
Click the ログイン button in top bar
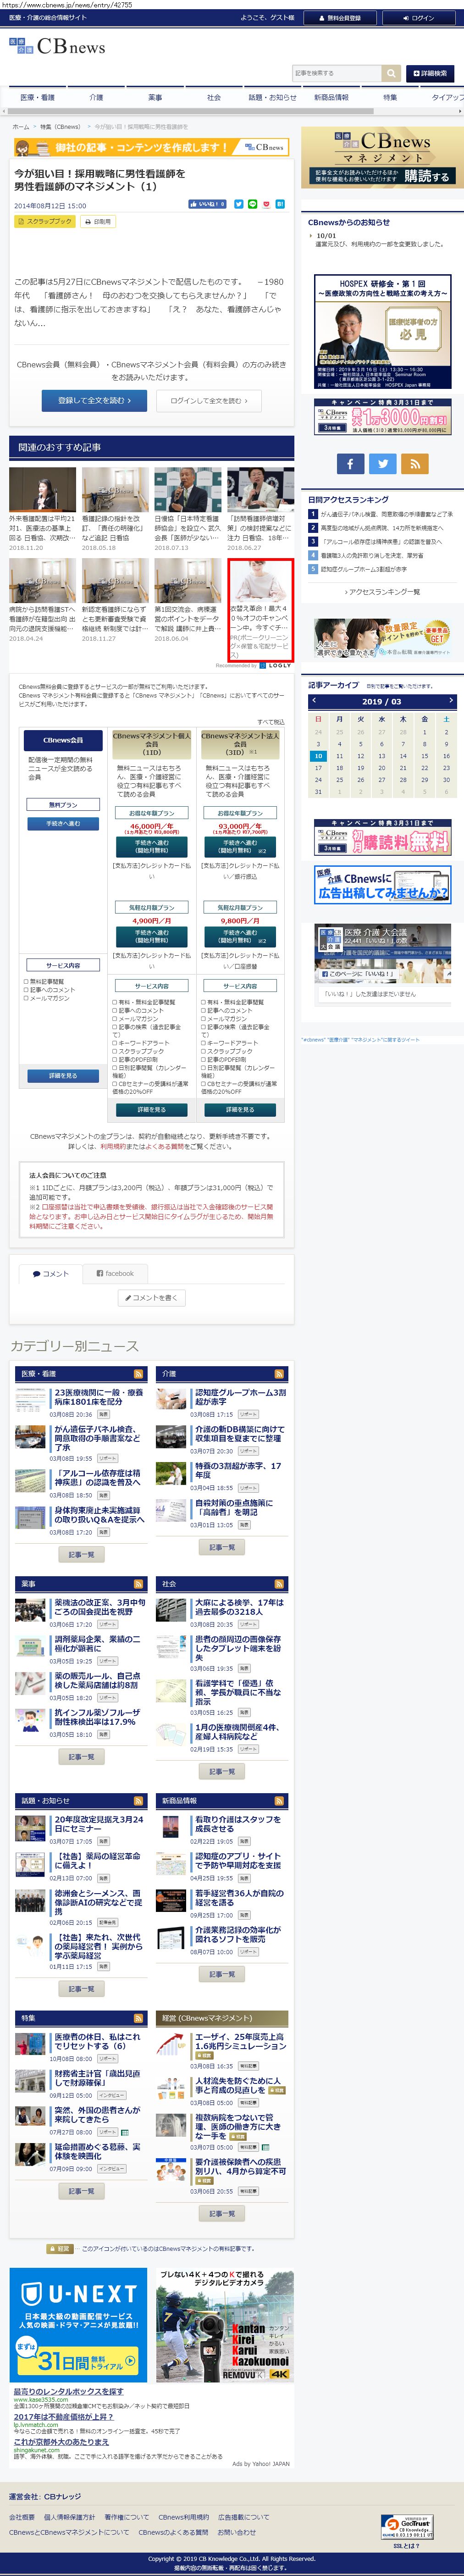[418, 18]
